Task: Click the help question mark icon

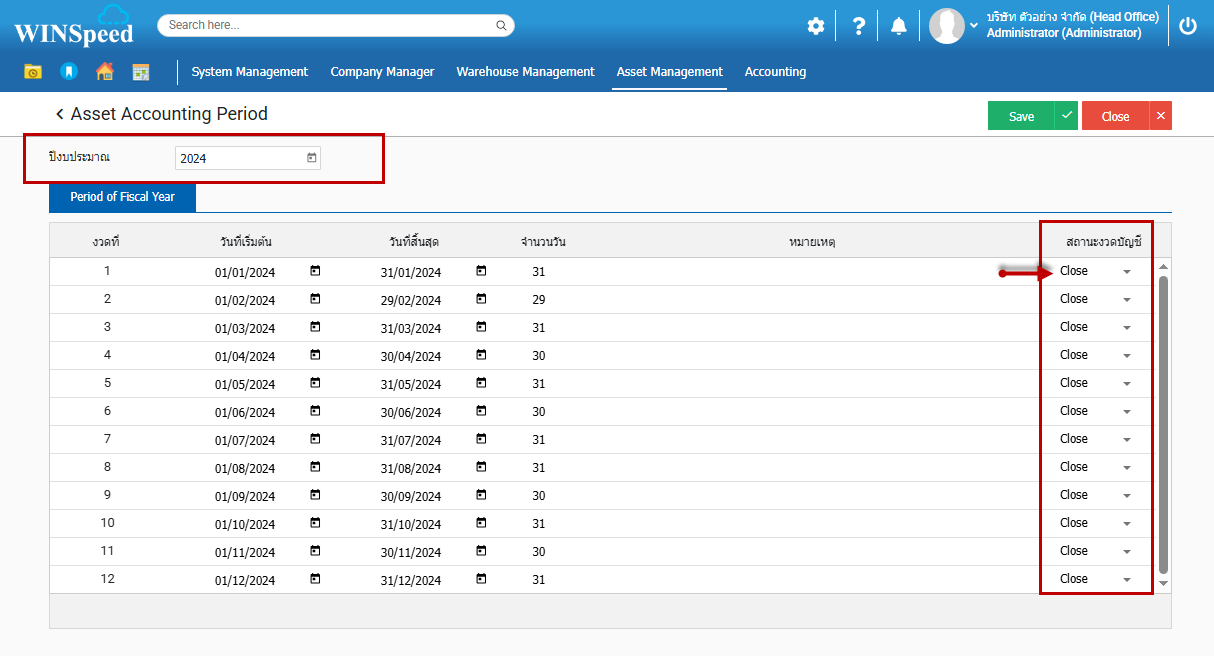Action: click(x=858, y=26)
